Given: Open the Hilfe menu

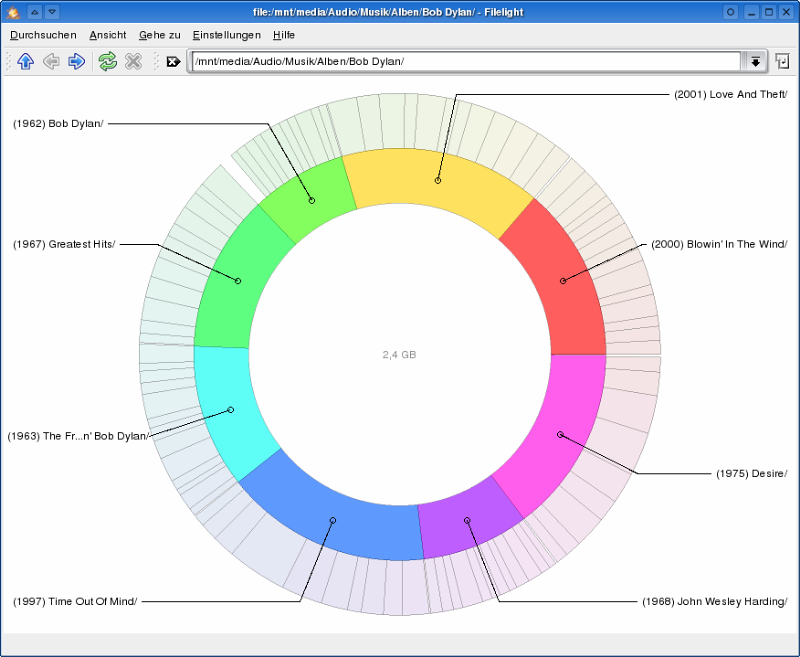Looking at the screenshot, I should pyautogui.click(x=284, y=35).
